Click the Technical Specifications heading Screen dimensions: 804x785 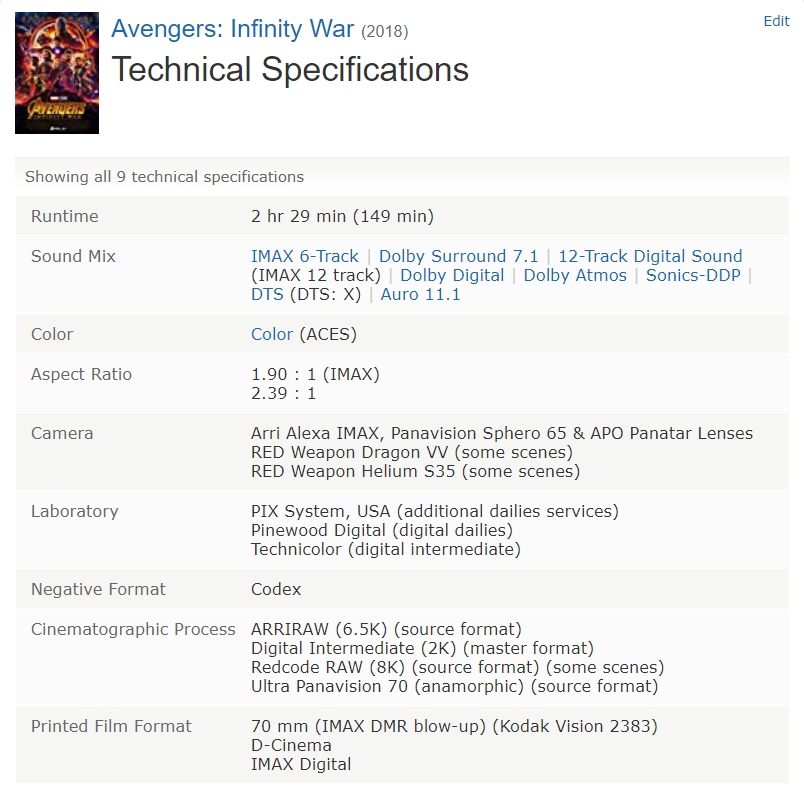click(290, 69)
